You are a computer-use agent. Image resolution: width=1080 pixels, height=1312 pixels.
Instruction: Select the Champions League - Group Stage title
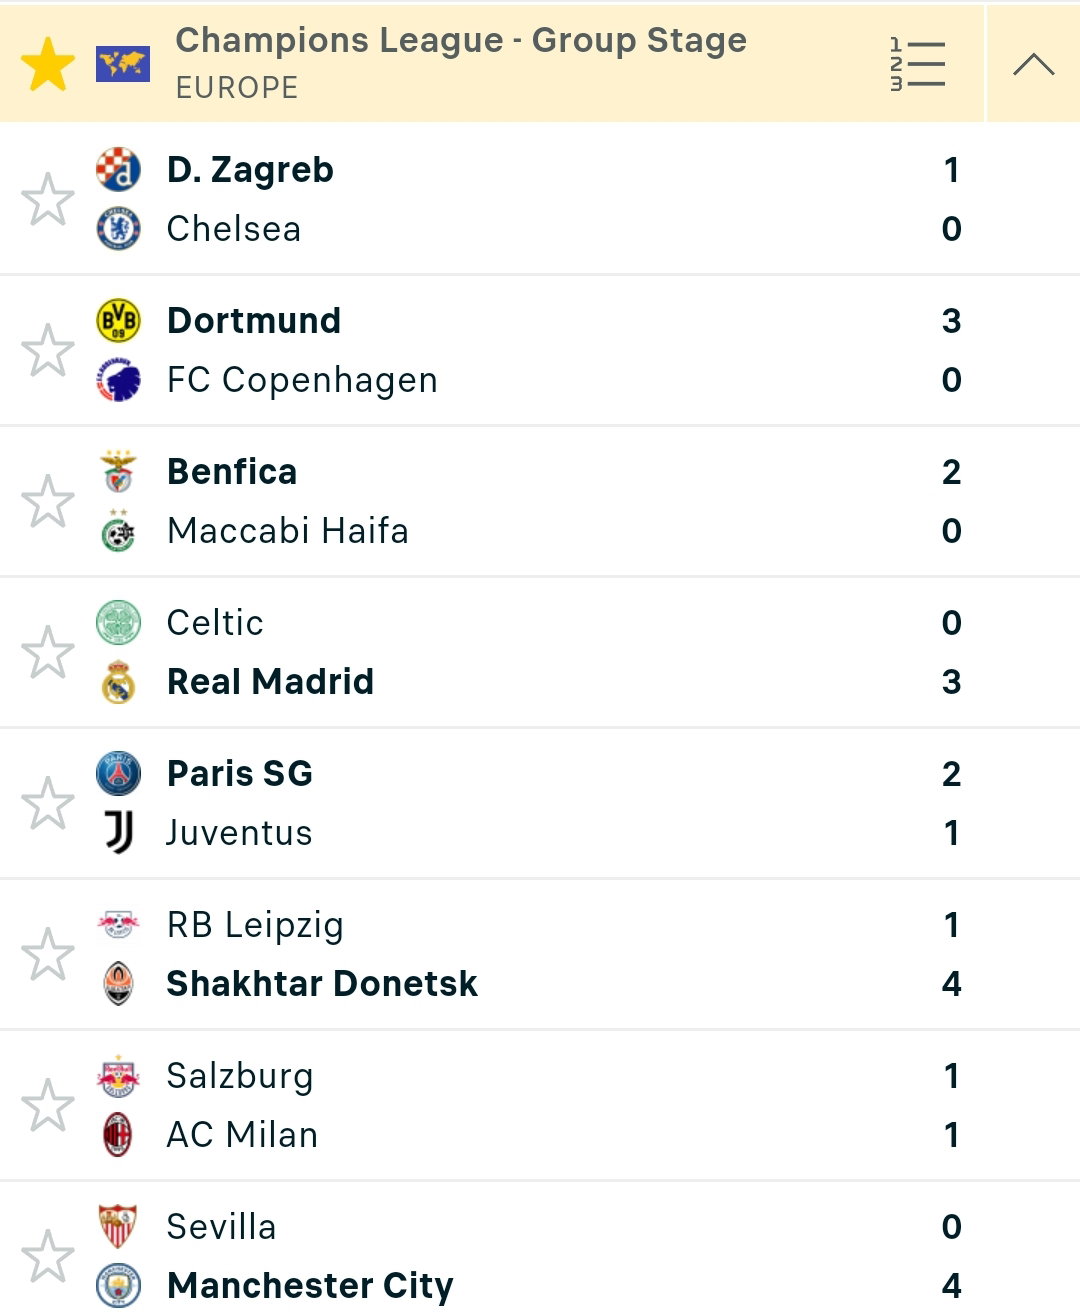pos(461,40)
